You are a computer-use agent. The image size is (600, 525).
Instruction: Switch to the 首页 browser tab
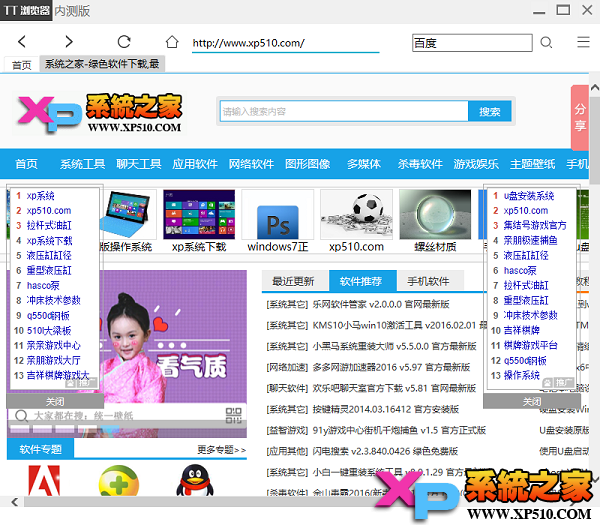(x=21, y=65)
